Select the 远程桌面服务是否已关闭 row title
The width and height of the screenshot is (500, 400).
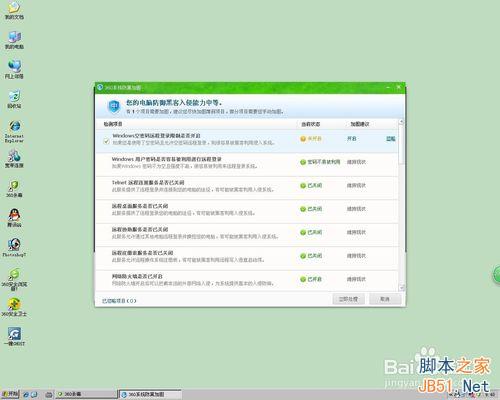pyautogui.click(x=140, y=206)
